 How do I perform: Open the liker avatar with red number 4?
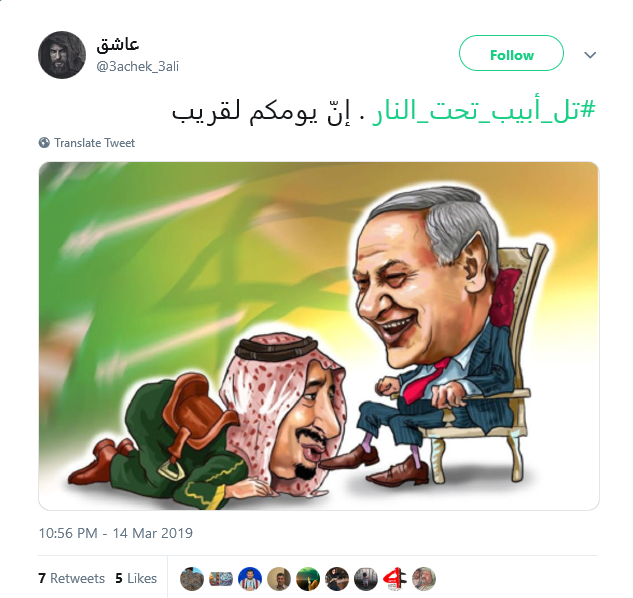pyautogui.click(x=395, y=579)
